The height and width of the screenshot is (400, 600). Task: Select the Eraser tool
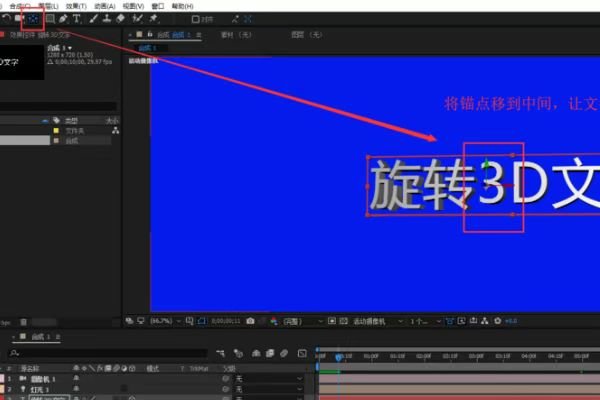(x=121, y=18)
